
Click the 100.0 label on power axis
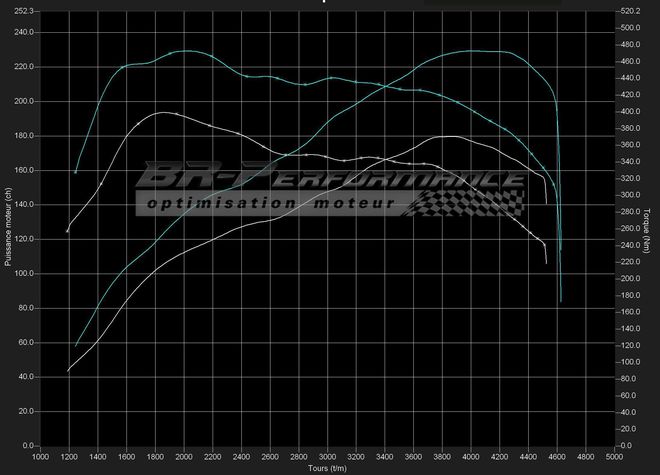pyautogui.click(x=24, y=273)
